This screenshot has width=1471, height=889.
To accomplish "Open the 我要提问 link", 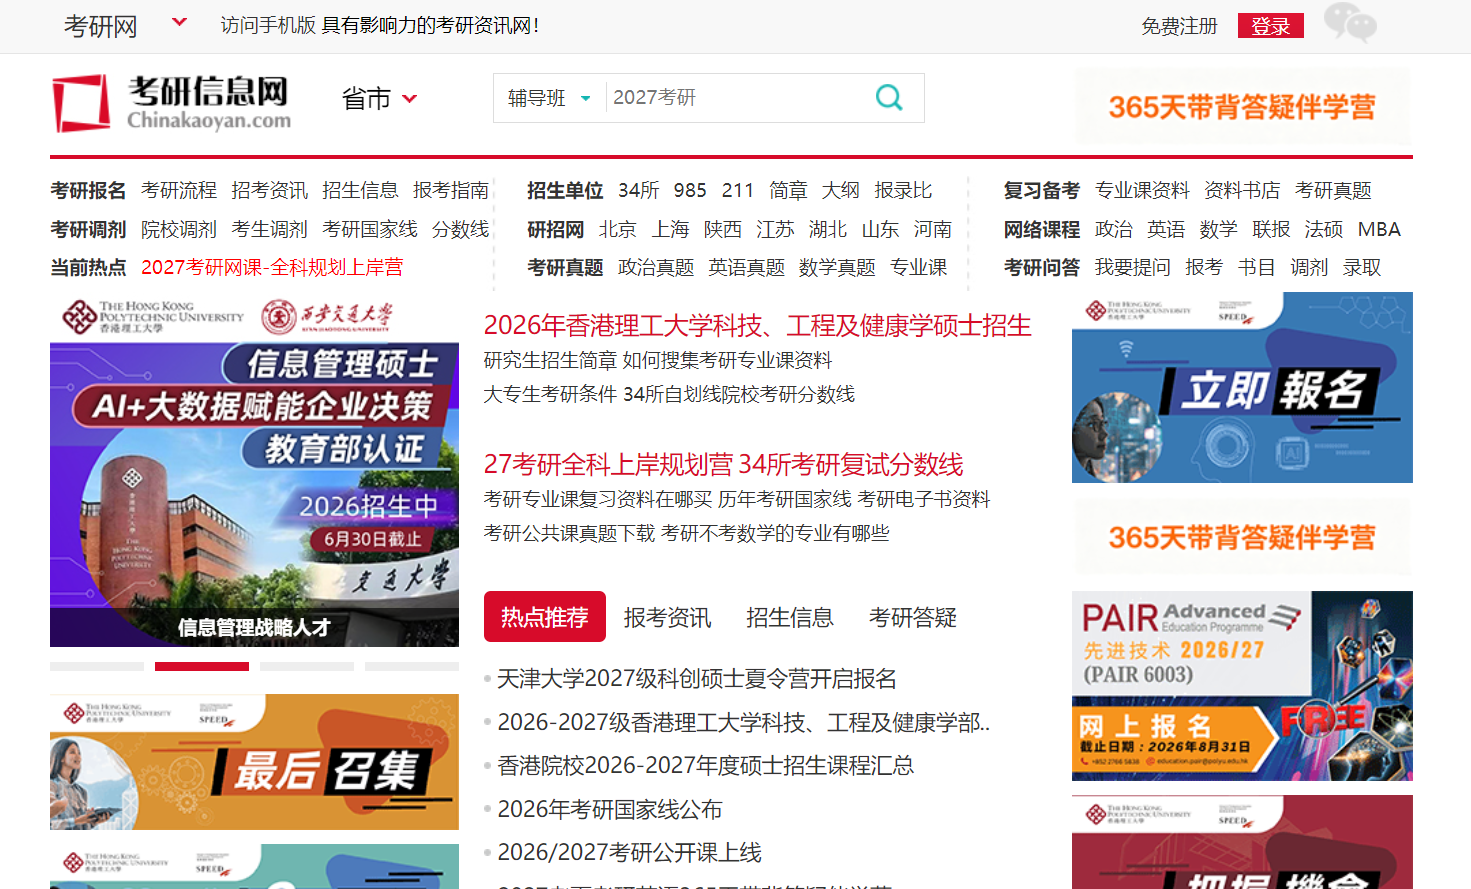I will [x=1133, y=267].
